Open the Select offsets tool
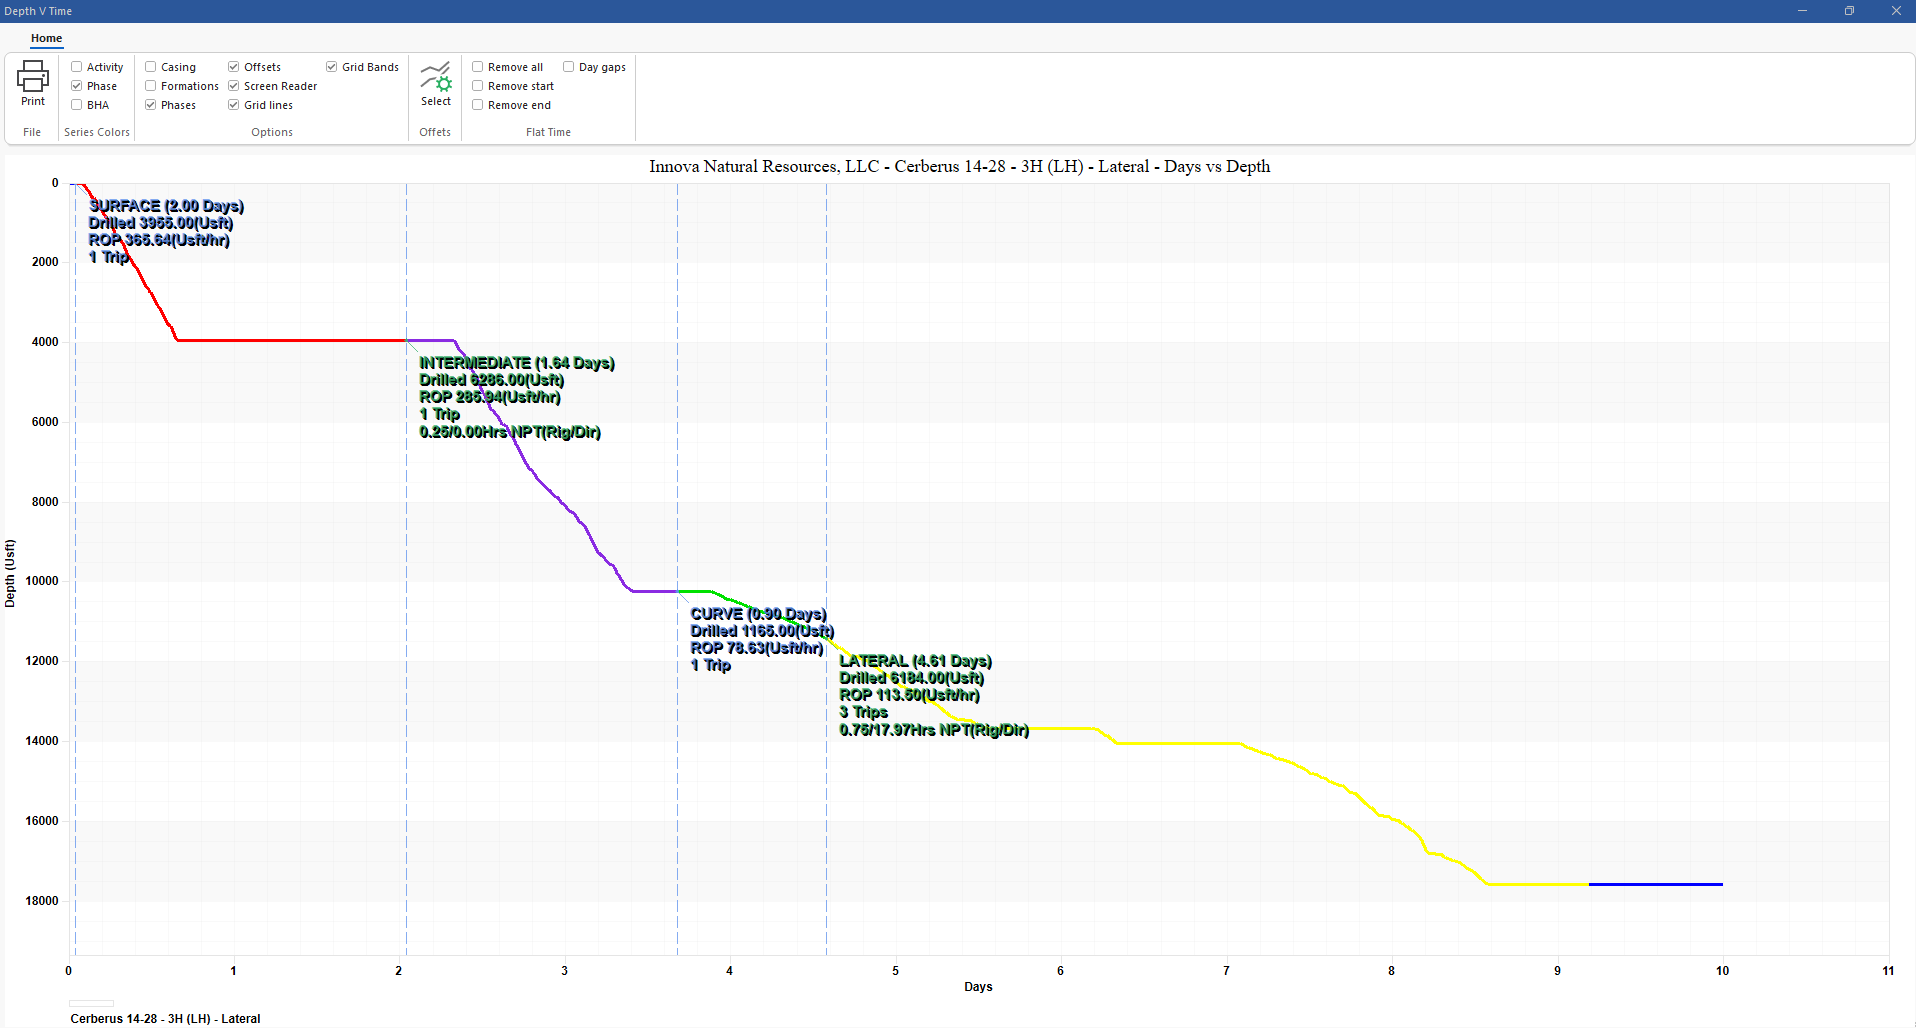Image resolution: width=1916 pixels, height=1028 pixels. 435,83
